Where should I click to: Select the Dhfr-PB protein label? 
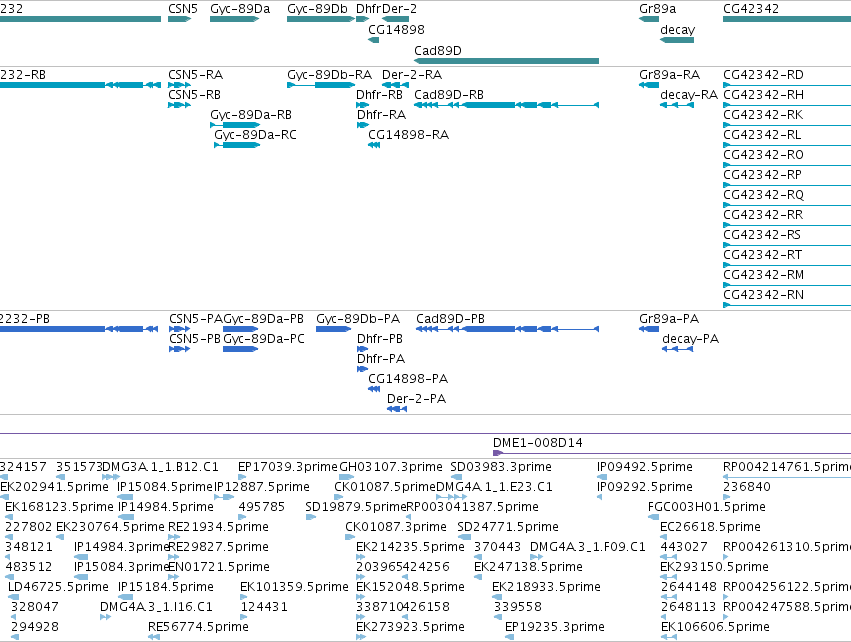[x=380, y=339]
